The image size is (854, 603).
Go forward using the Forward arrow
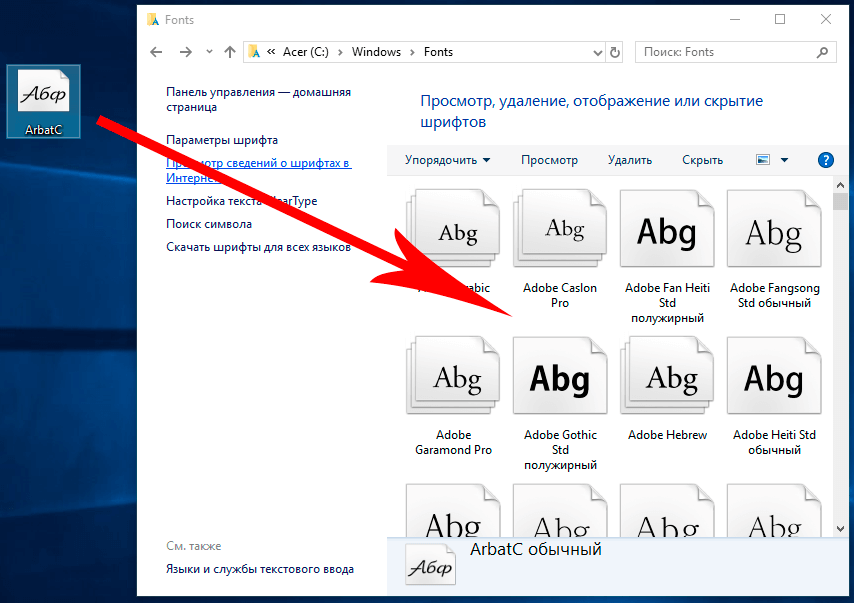(x=186, y=52)
